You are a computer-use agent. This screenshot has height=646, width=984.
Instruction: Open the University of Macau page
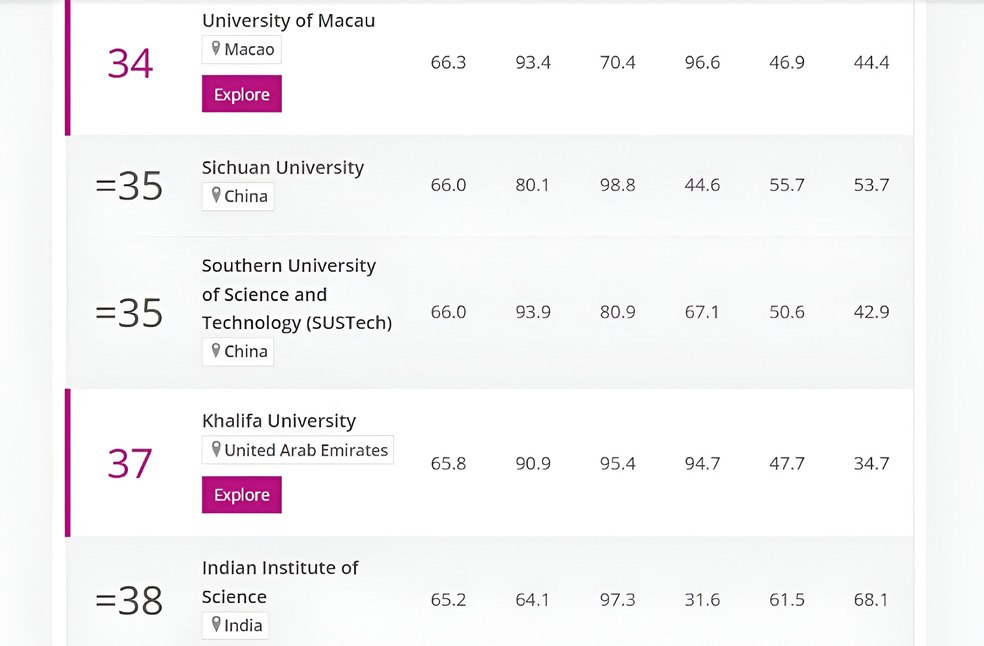pyautogui.click(x=289, y=20)
